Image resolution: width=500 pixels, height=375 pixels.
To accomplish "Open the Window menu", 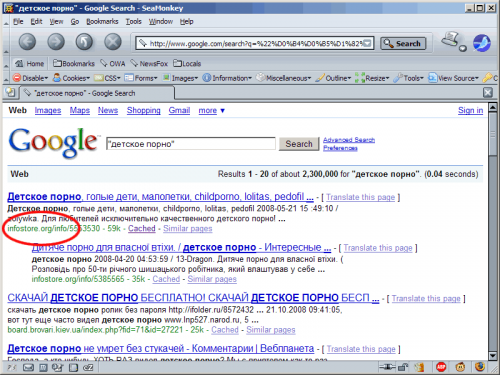I will [x=161, y=22].
